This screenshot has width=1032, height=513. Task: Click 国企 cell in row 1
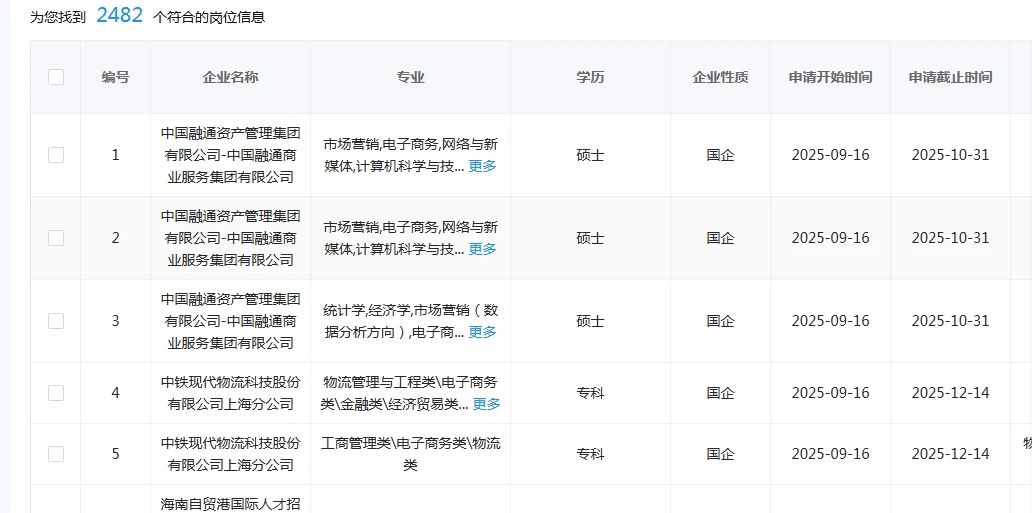coord(720,155)
